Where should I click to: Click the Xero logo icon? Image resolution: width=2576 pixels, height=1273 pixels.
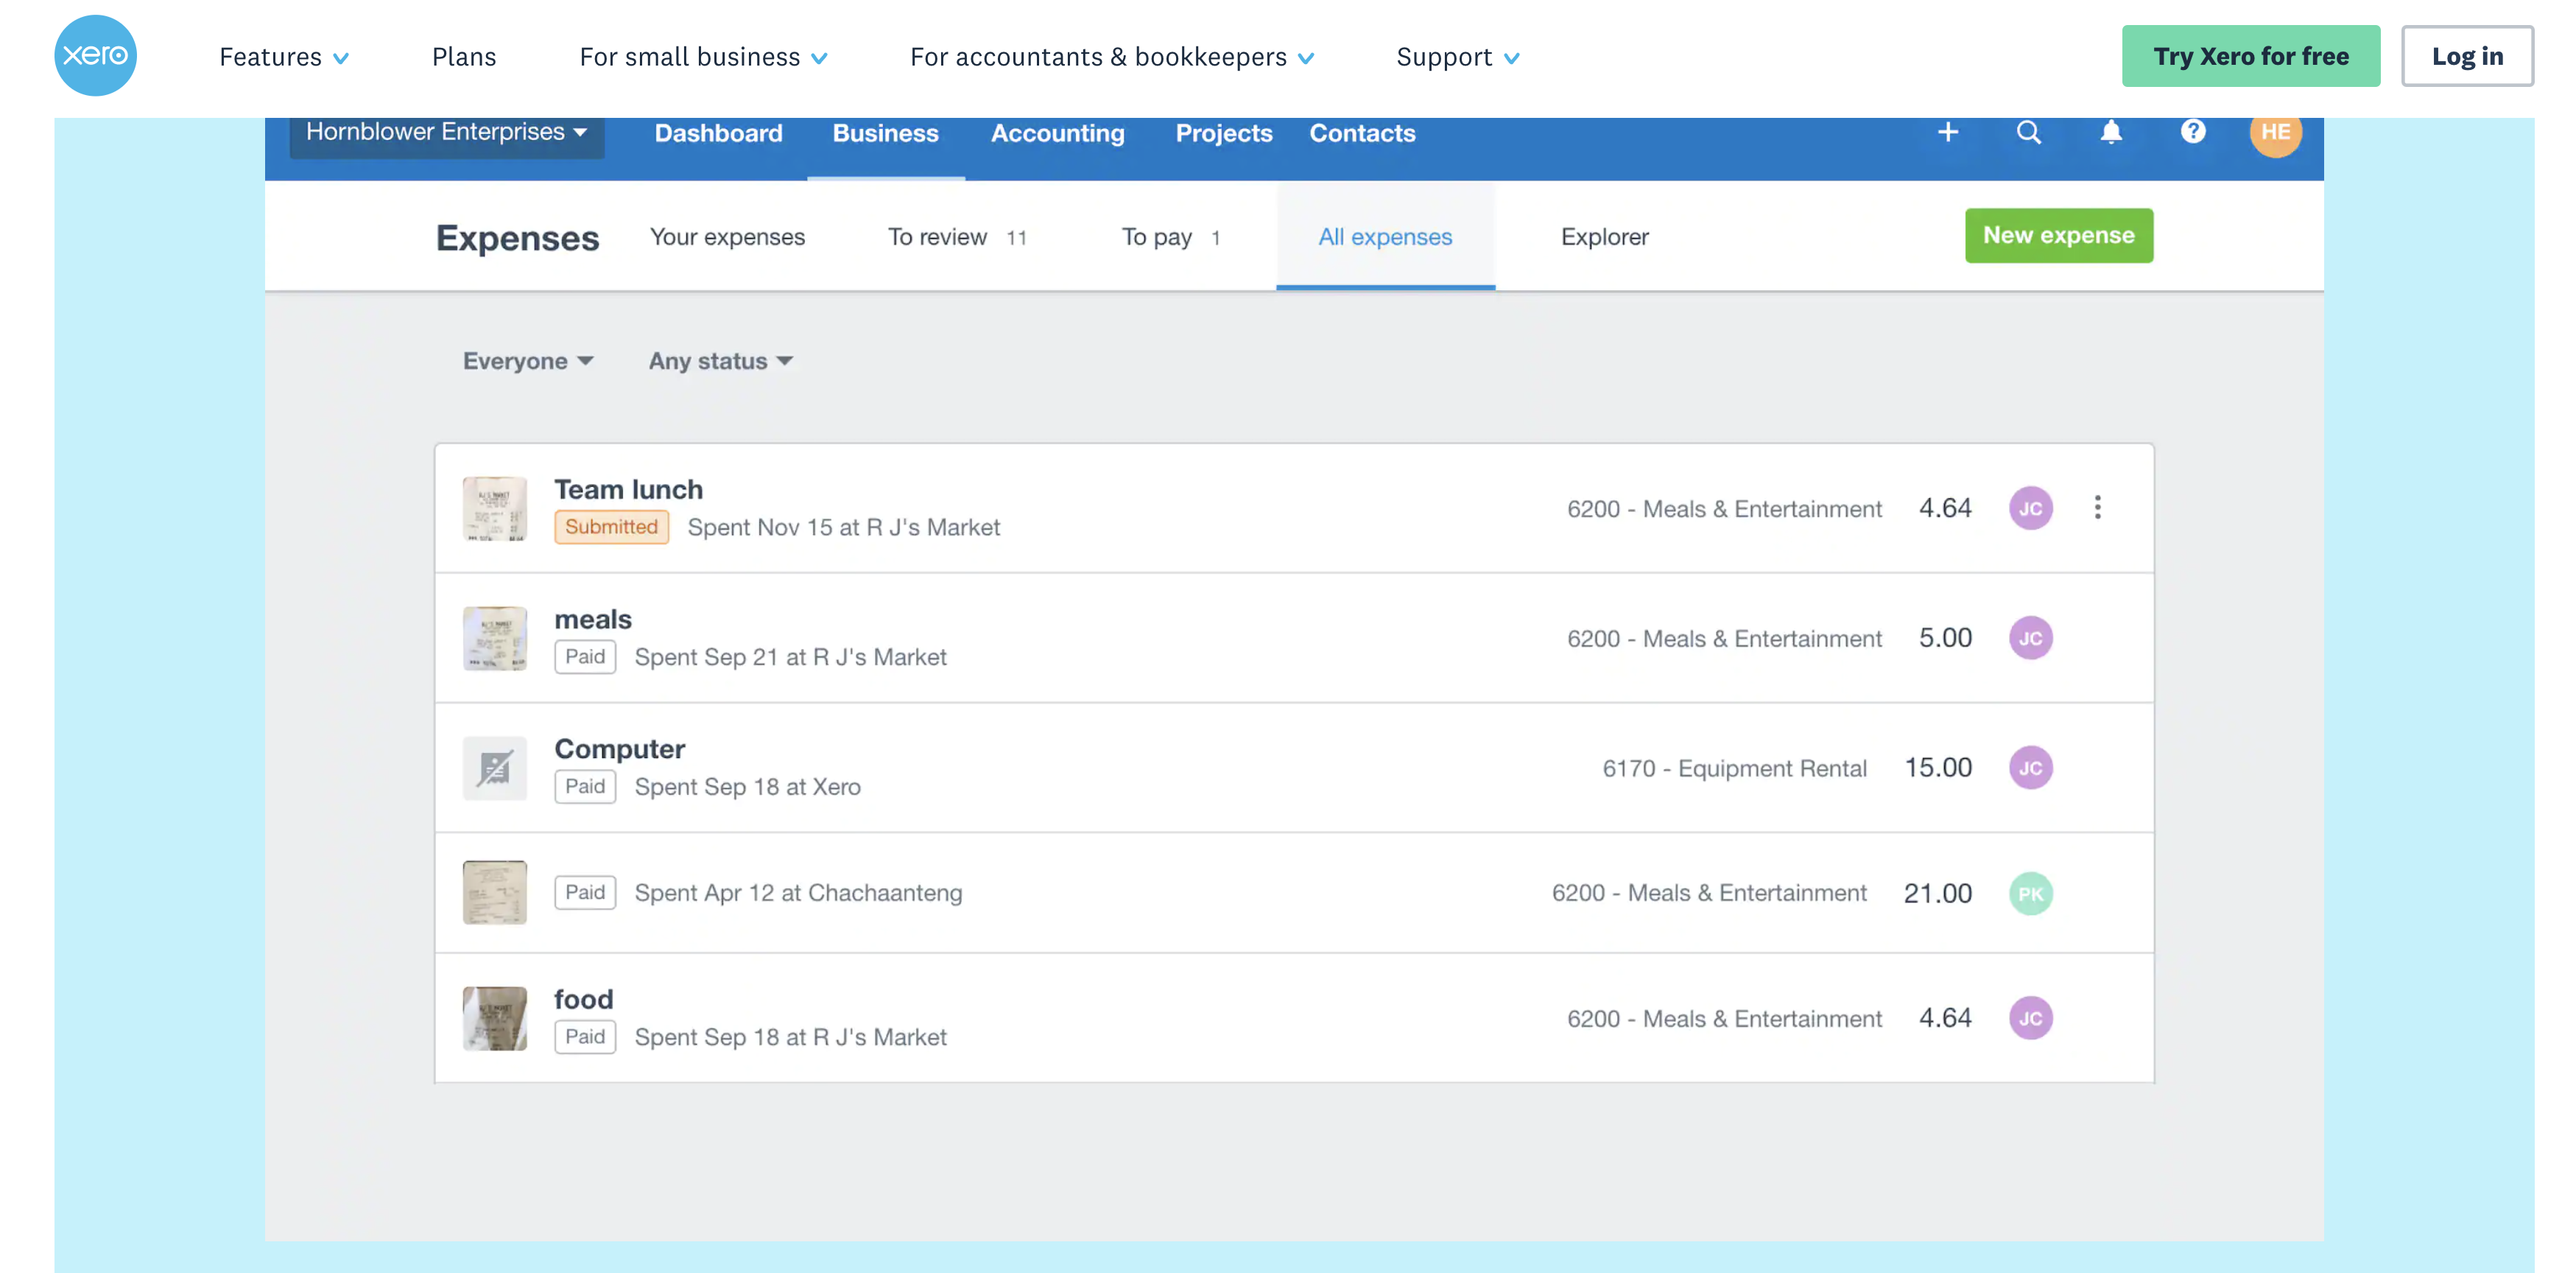pyautogui.click(x=95, y=56)
